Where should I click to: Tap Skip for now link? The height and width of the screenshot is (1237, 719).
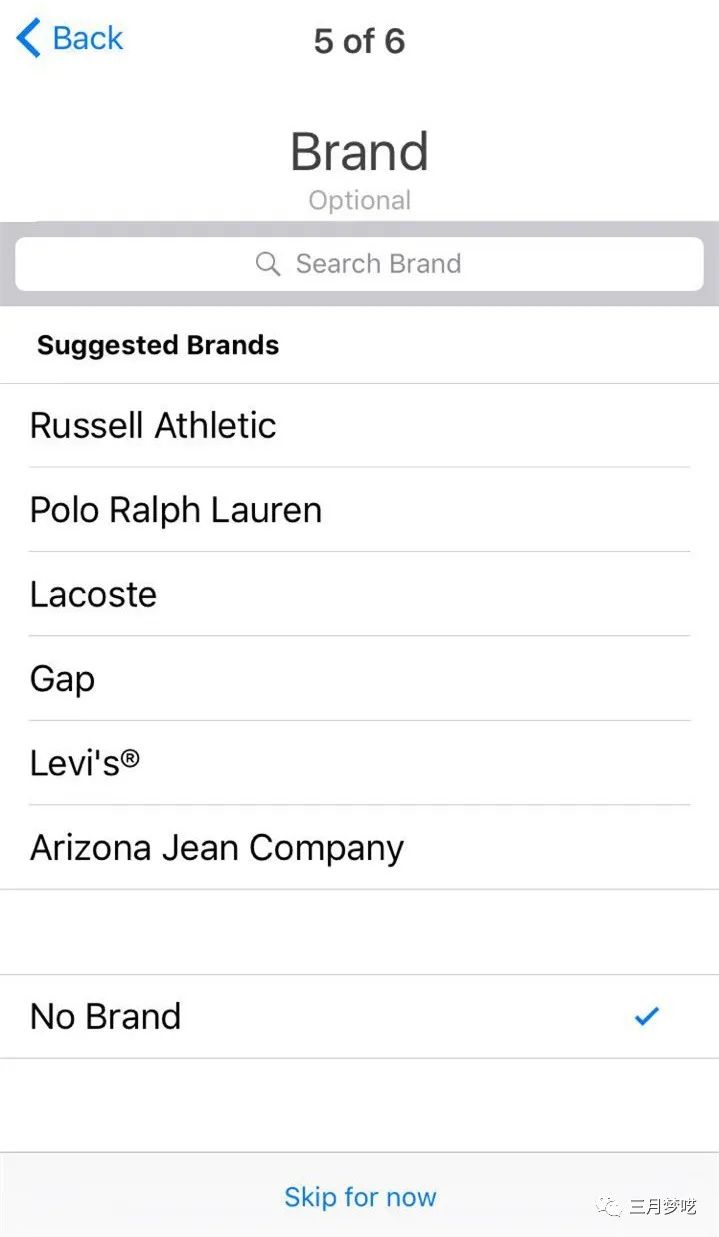(x=360, y=1197)
